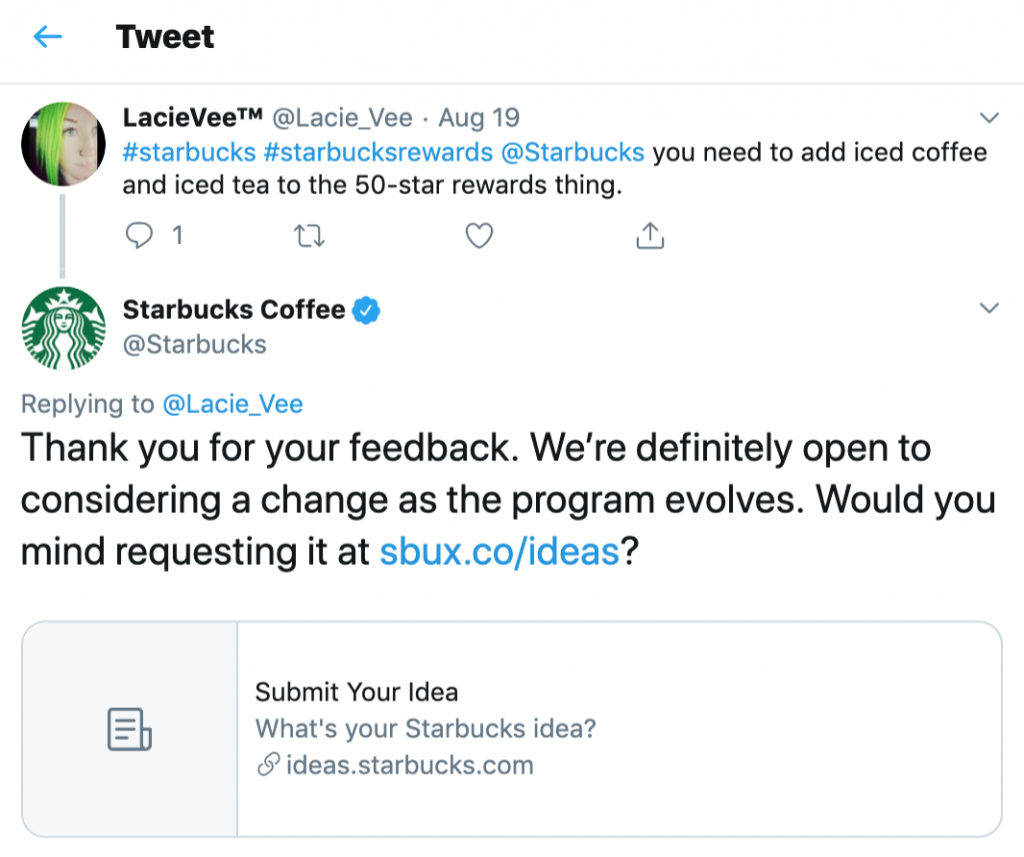Click the @Lacie_Vee mention in Replying to
The height and width of the screenshot is (857, 1024).
click(x=232, y=404)
